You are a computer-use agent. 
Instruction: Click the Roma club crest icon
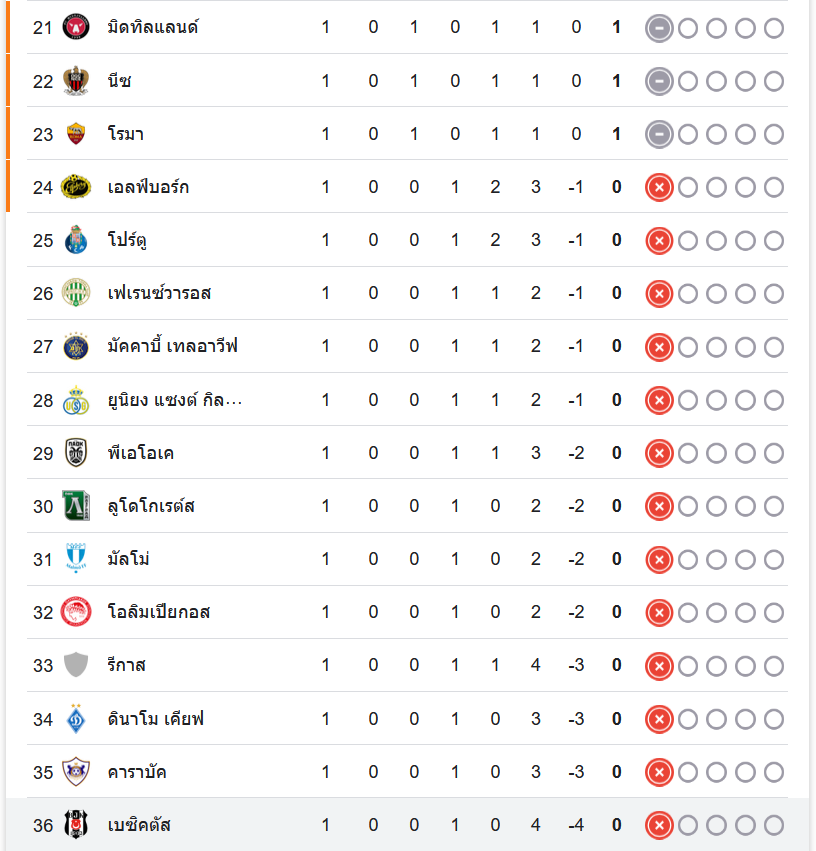(76, 133)
